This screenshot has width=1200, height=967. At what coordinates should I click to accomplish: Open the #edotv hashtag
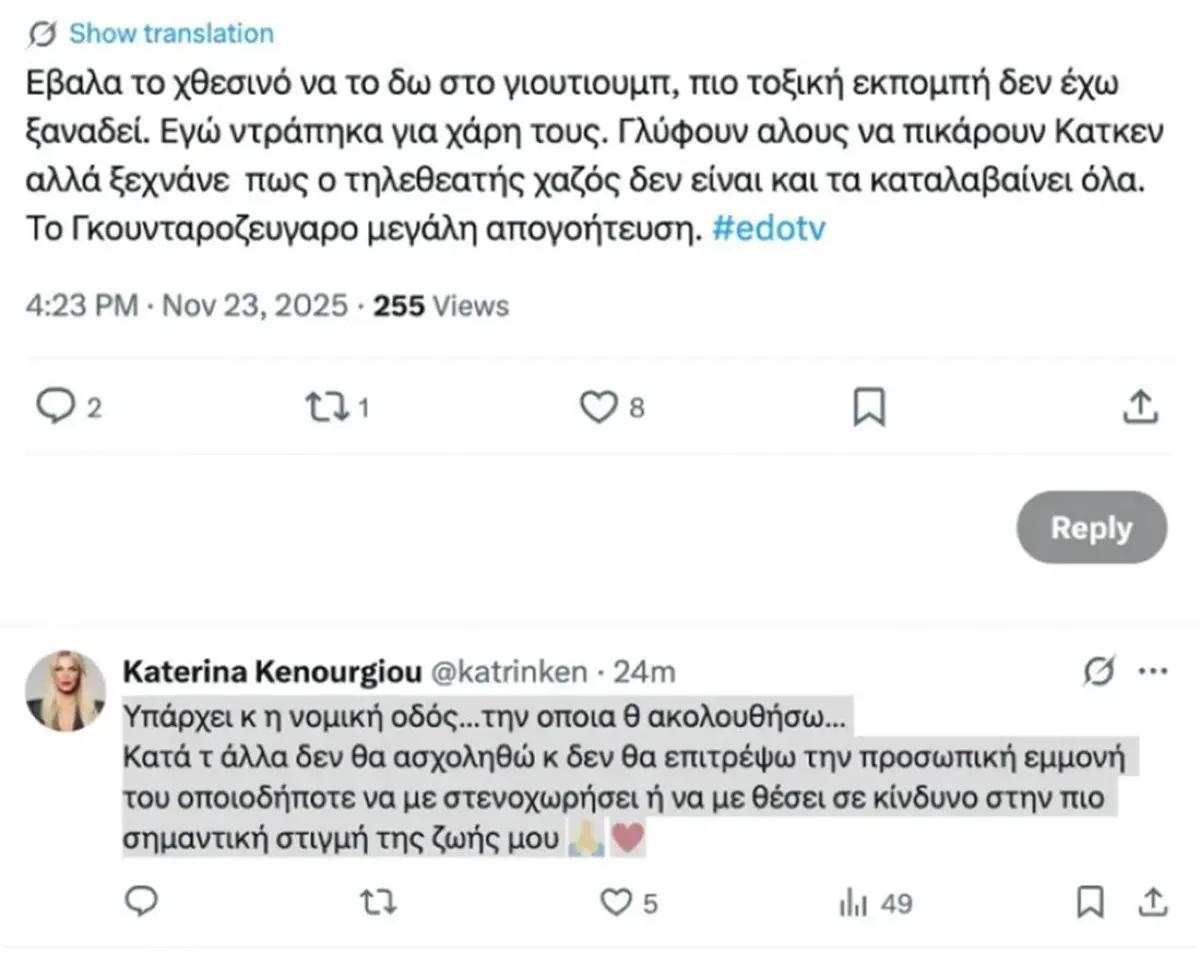(770, 227)
